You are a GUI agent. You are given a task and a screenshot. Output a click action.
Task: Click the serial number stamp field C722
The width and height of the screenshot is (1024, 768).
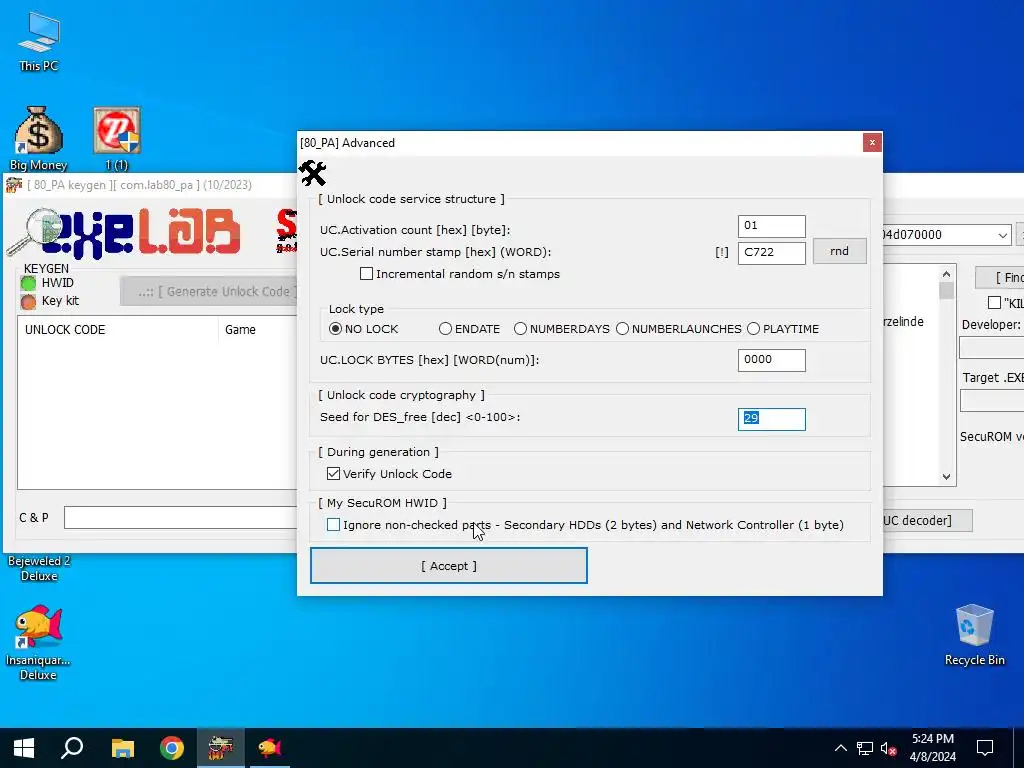771,253
